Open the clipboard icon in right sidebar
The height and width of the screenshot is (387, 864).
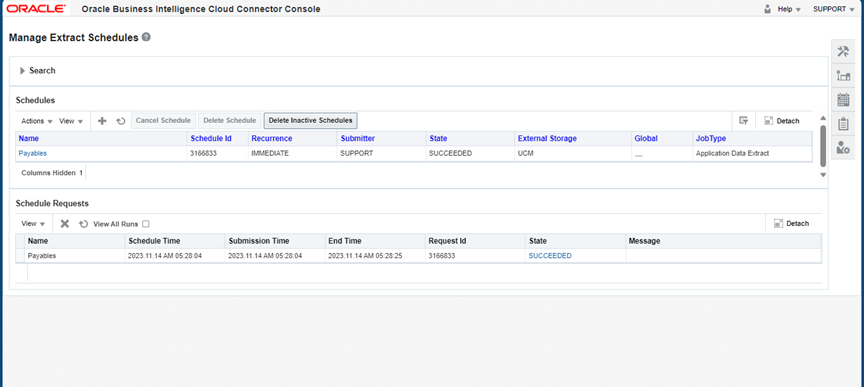pos(843,123)
